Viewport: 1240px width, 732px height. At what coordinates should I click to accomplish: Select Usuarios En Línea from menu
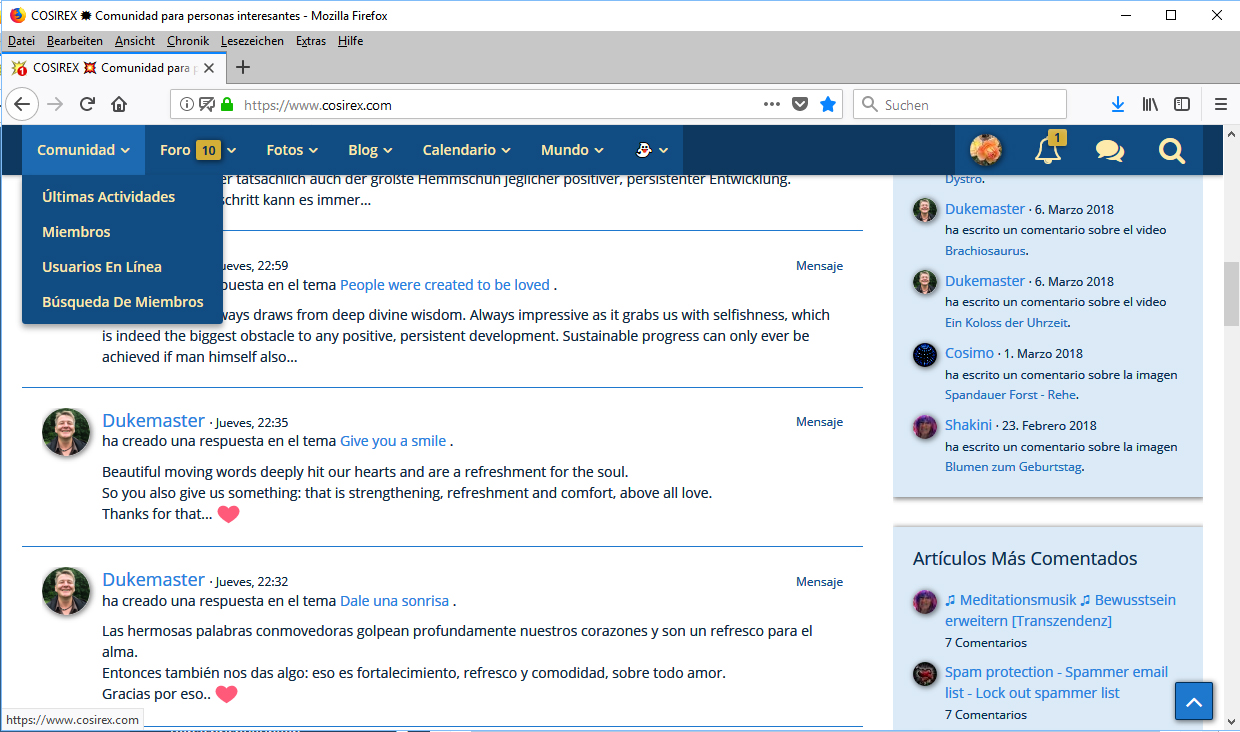pyautogui.click(x=102, y=267)
